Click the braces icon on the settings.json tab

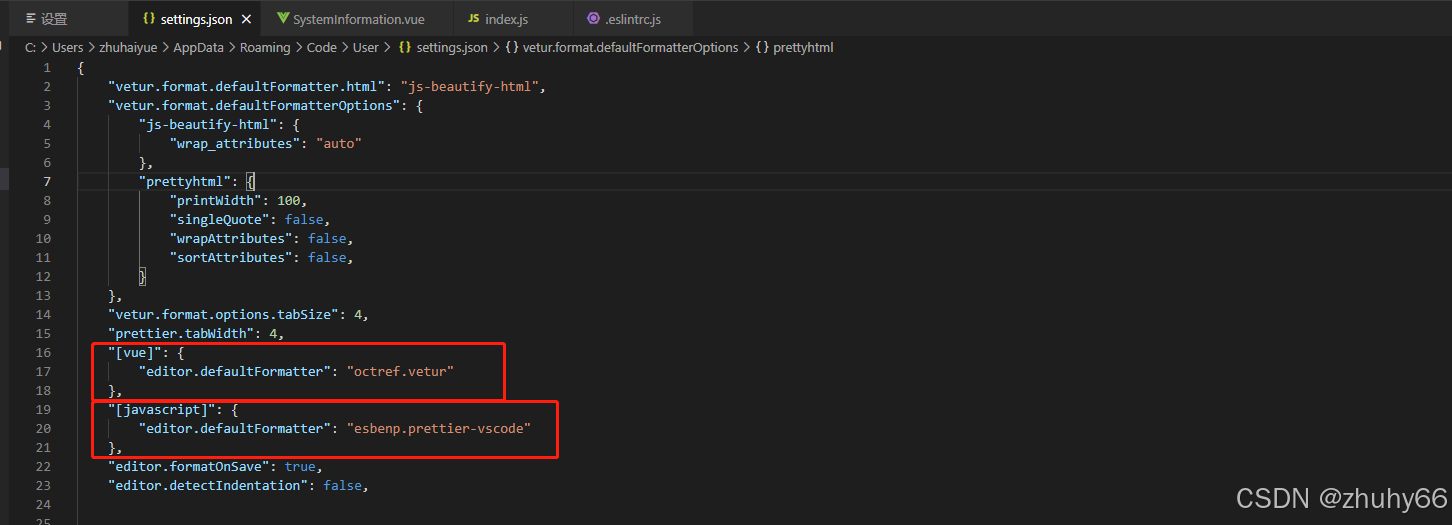click(x=149, y=19)
